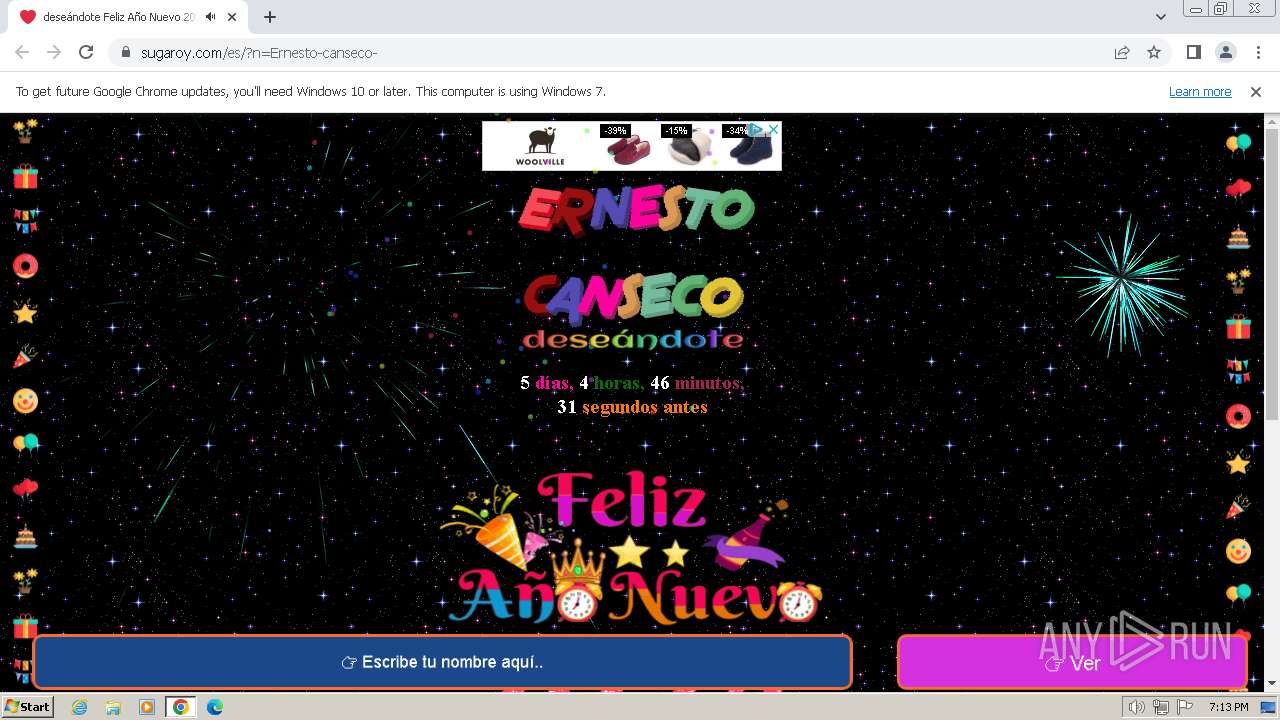Image resolution: width=1280 pixels, height=720 pixels.
Task: Click the Escribe tu nombre aquí field
Action: pyautogui.click(x=442, y=662)
